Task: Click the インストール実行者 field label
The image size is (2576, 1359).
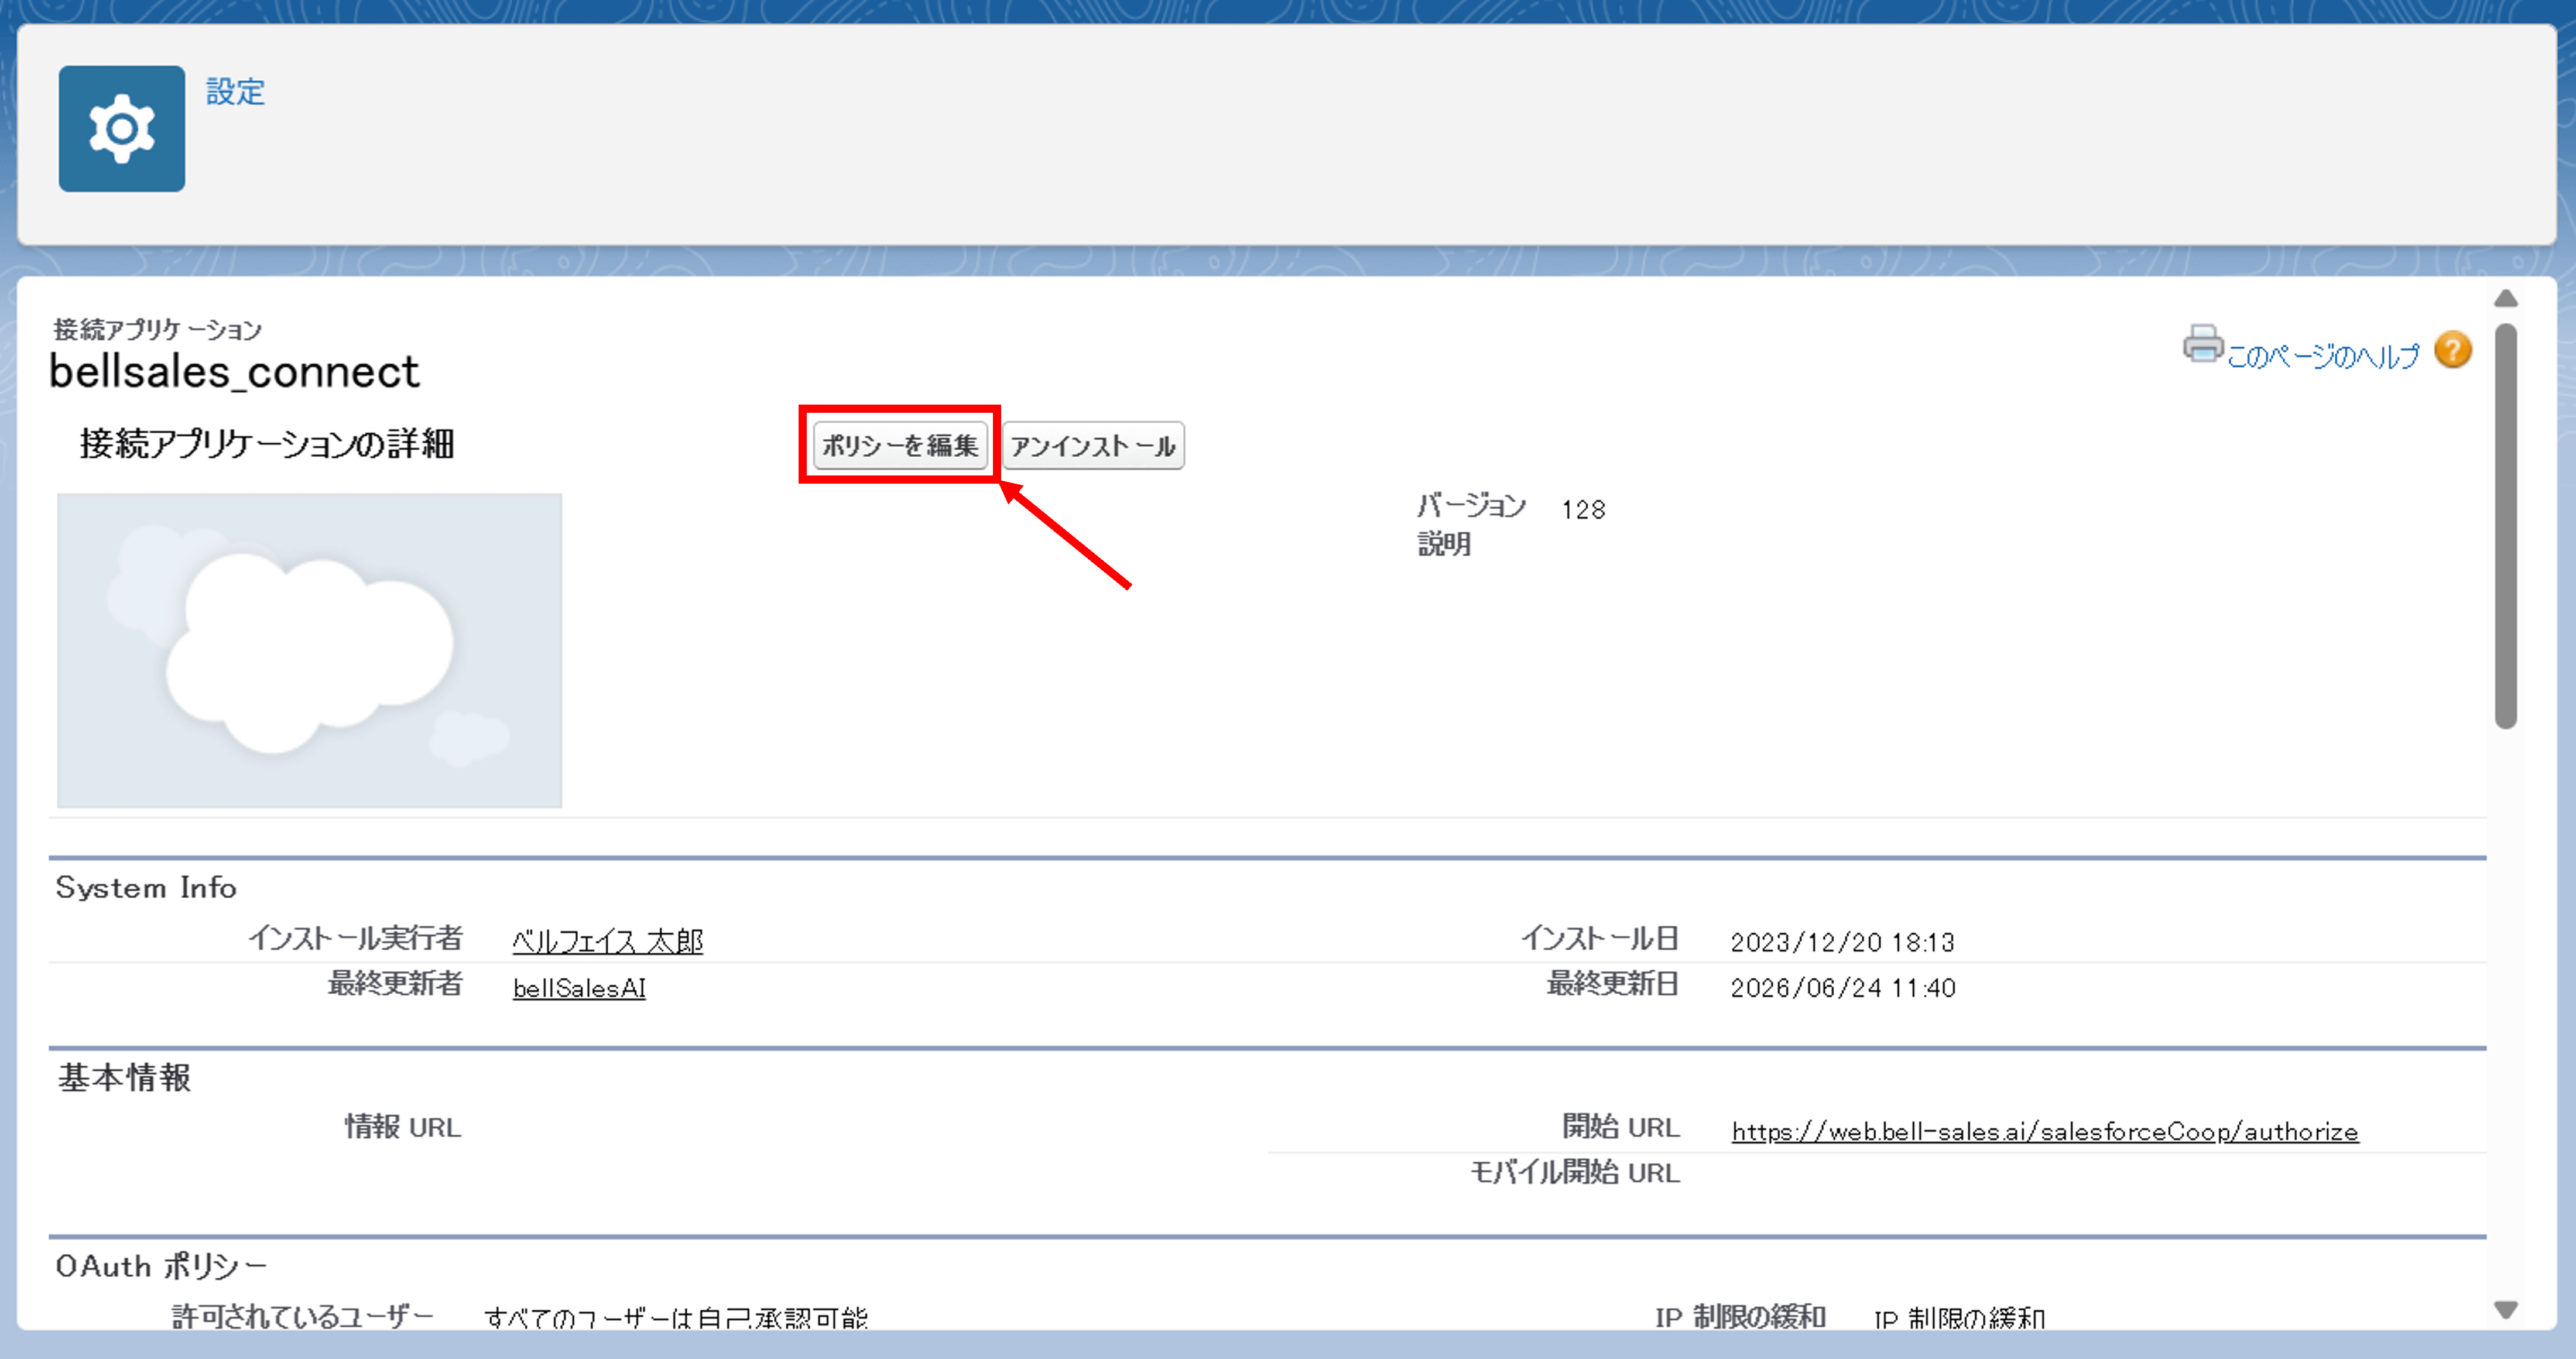Action: click(355, 938)
